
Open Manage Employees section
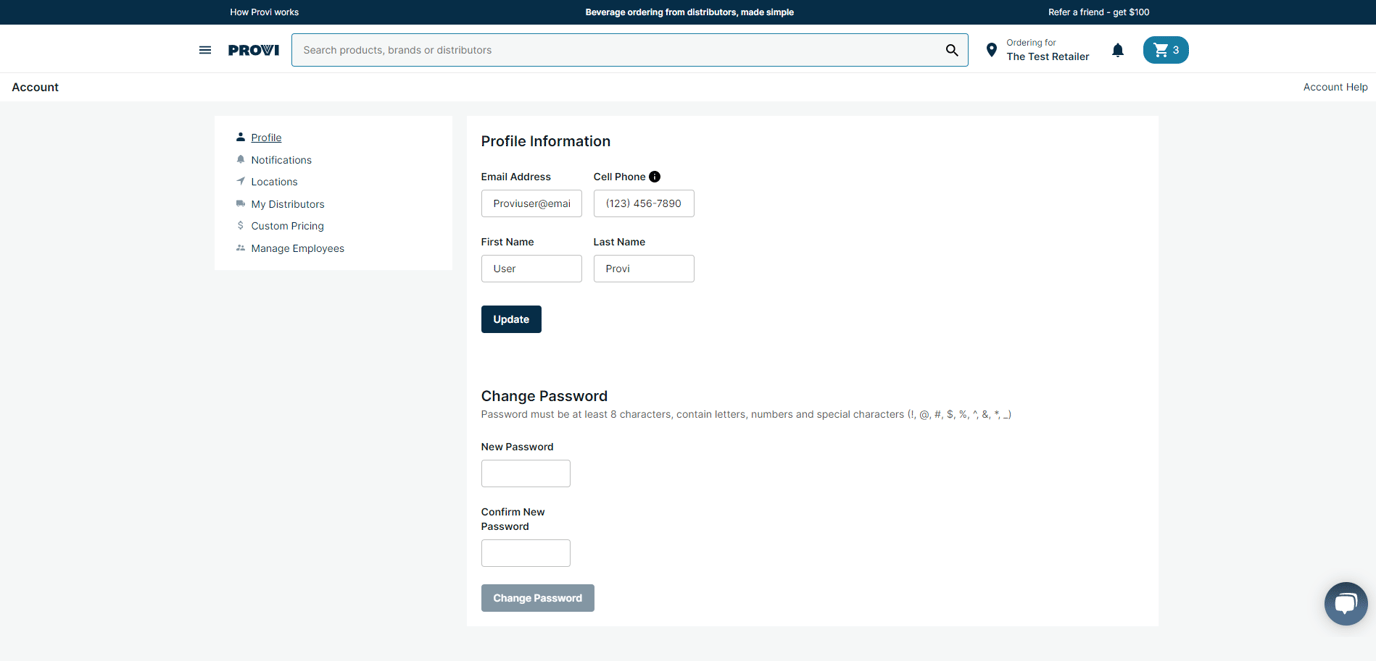[297, 248]
